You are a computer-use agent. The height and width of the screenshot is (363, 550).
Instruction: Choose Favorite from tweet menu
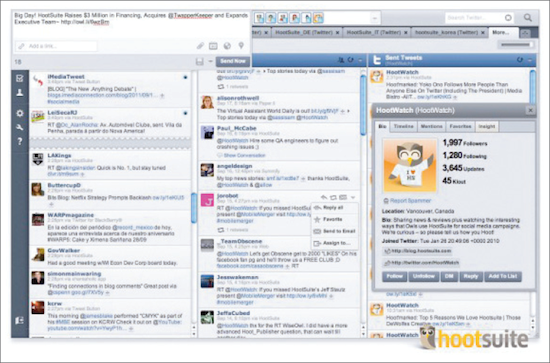pos(333,219)
